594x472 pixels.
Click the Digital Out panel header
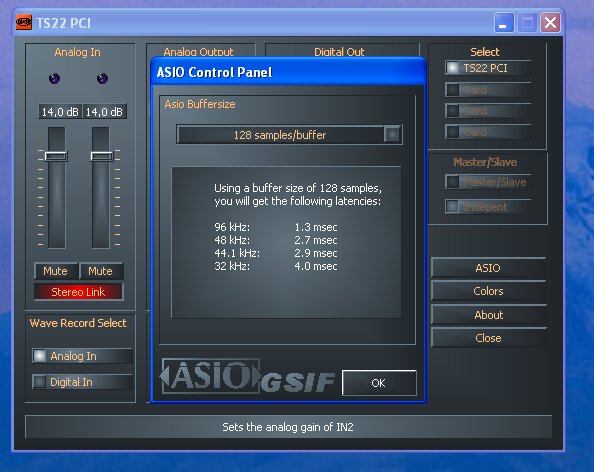[x=339, y=52]
